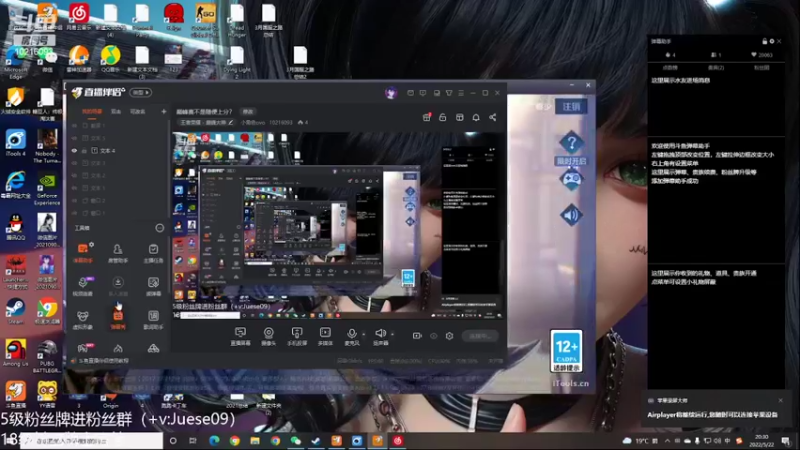Add a 摄像头 camera source
This screenshot has height=450, width=800.
pyautogui.click(x=268, y=337)
